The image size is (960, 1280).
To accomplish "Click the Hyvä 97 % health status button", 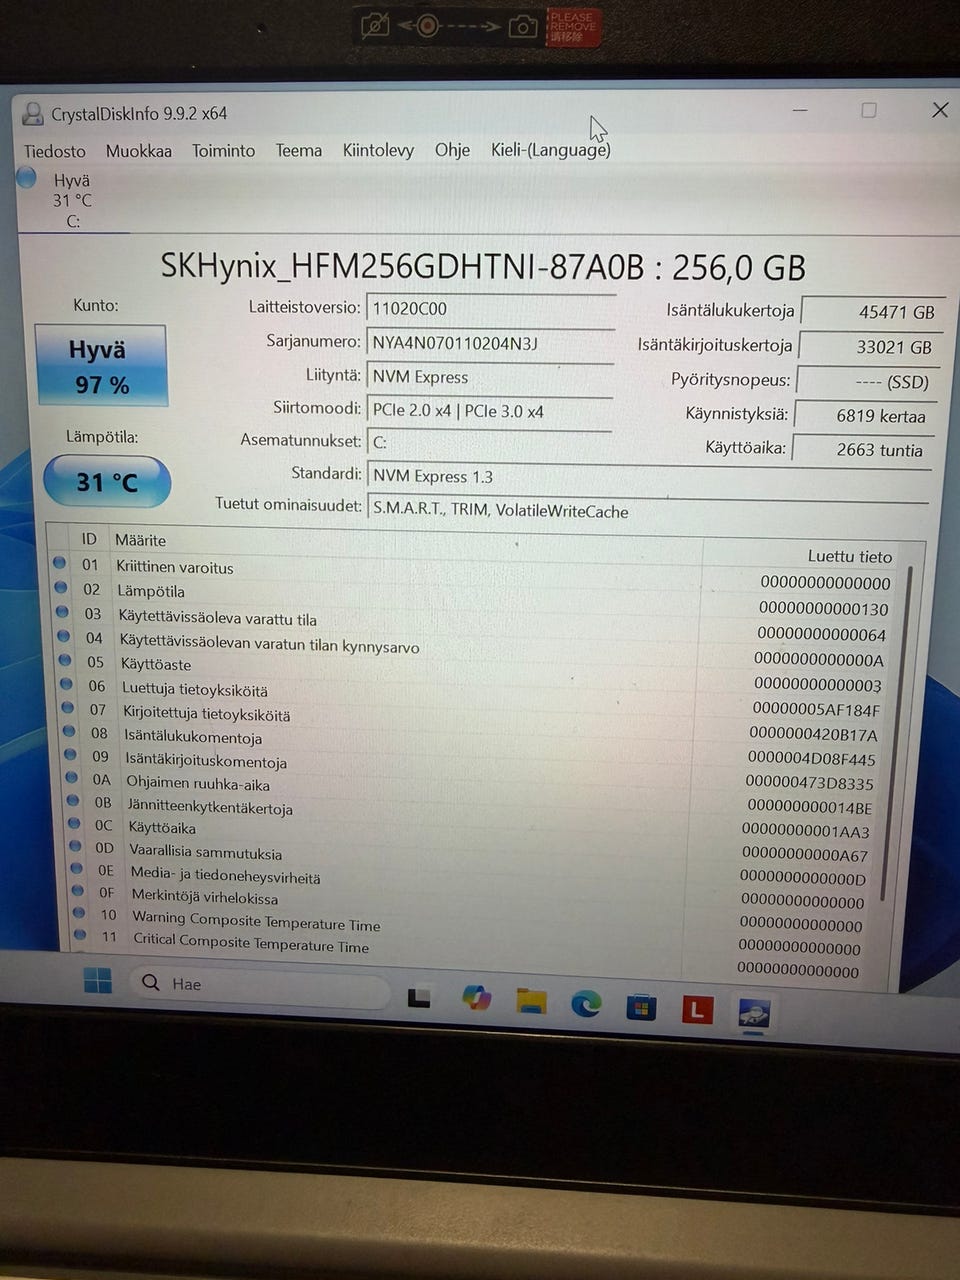I will [101, 366].
